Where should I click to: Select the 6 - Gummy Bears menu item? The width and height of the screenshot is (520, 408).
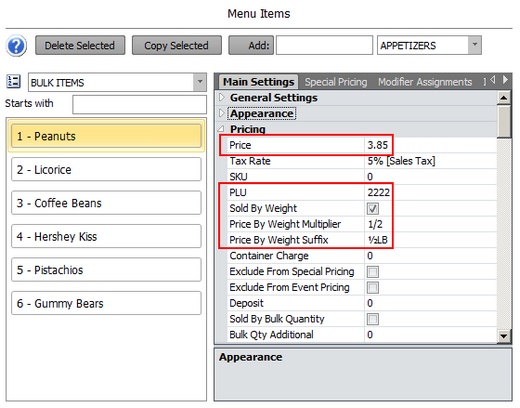click(106, 303)
